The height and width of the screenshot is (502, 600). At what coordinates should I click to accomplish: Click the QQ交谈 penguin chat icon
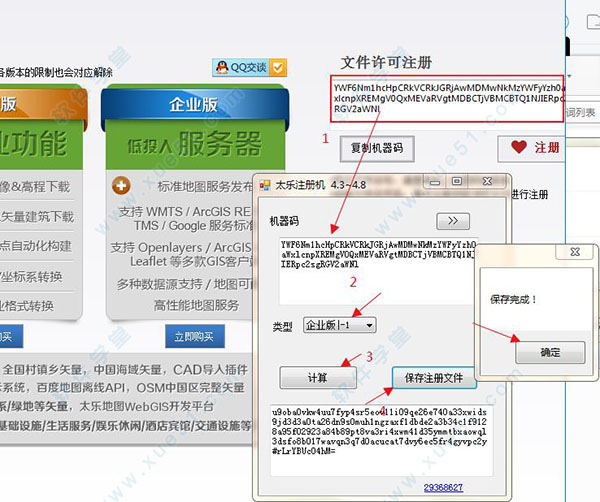pyautogui.click(x=222, y=67)
